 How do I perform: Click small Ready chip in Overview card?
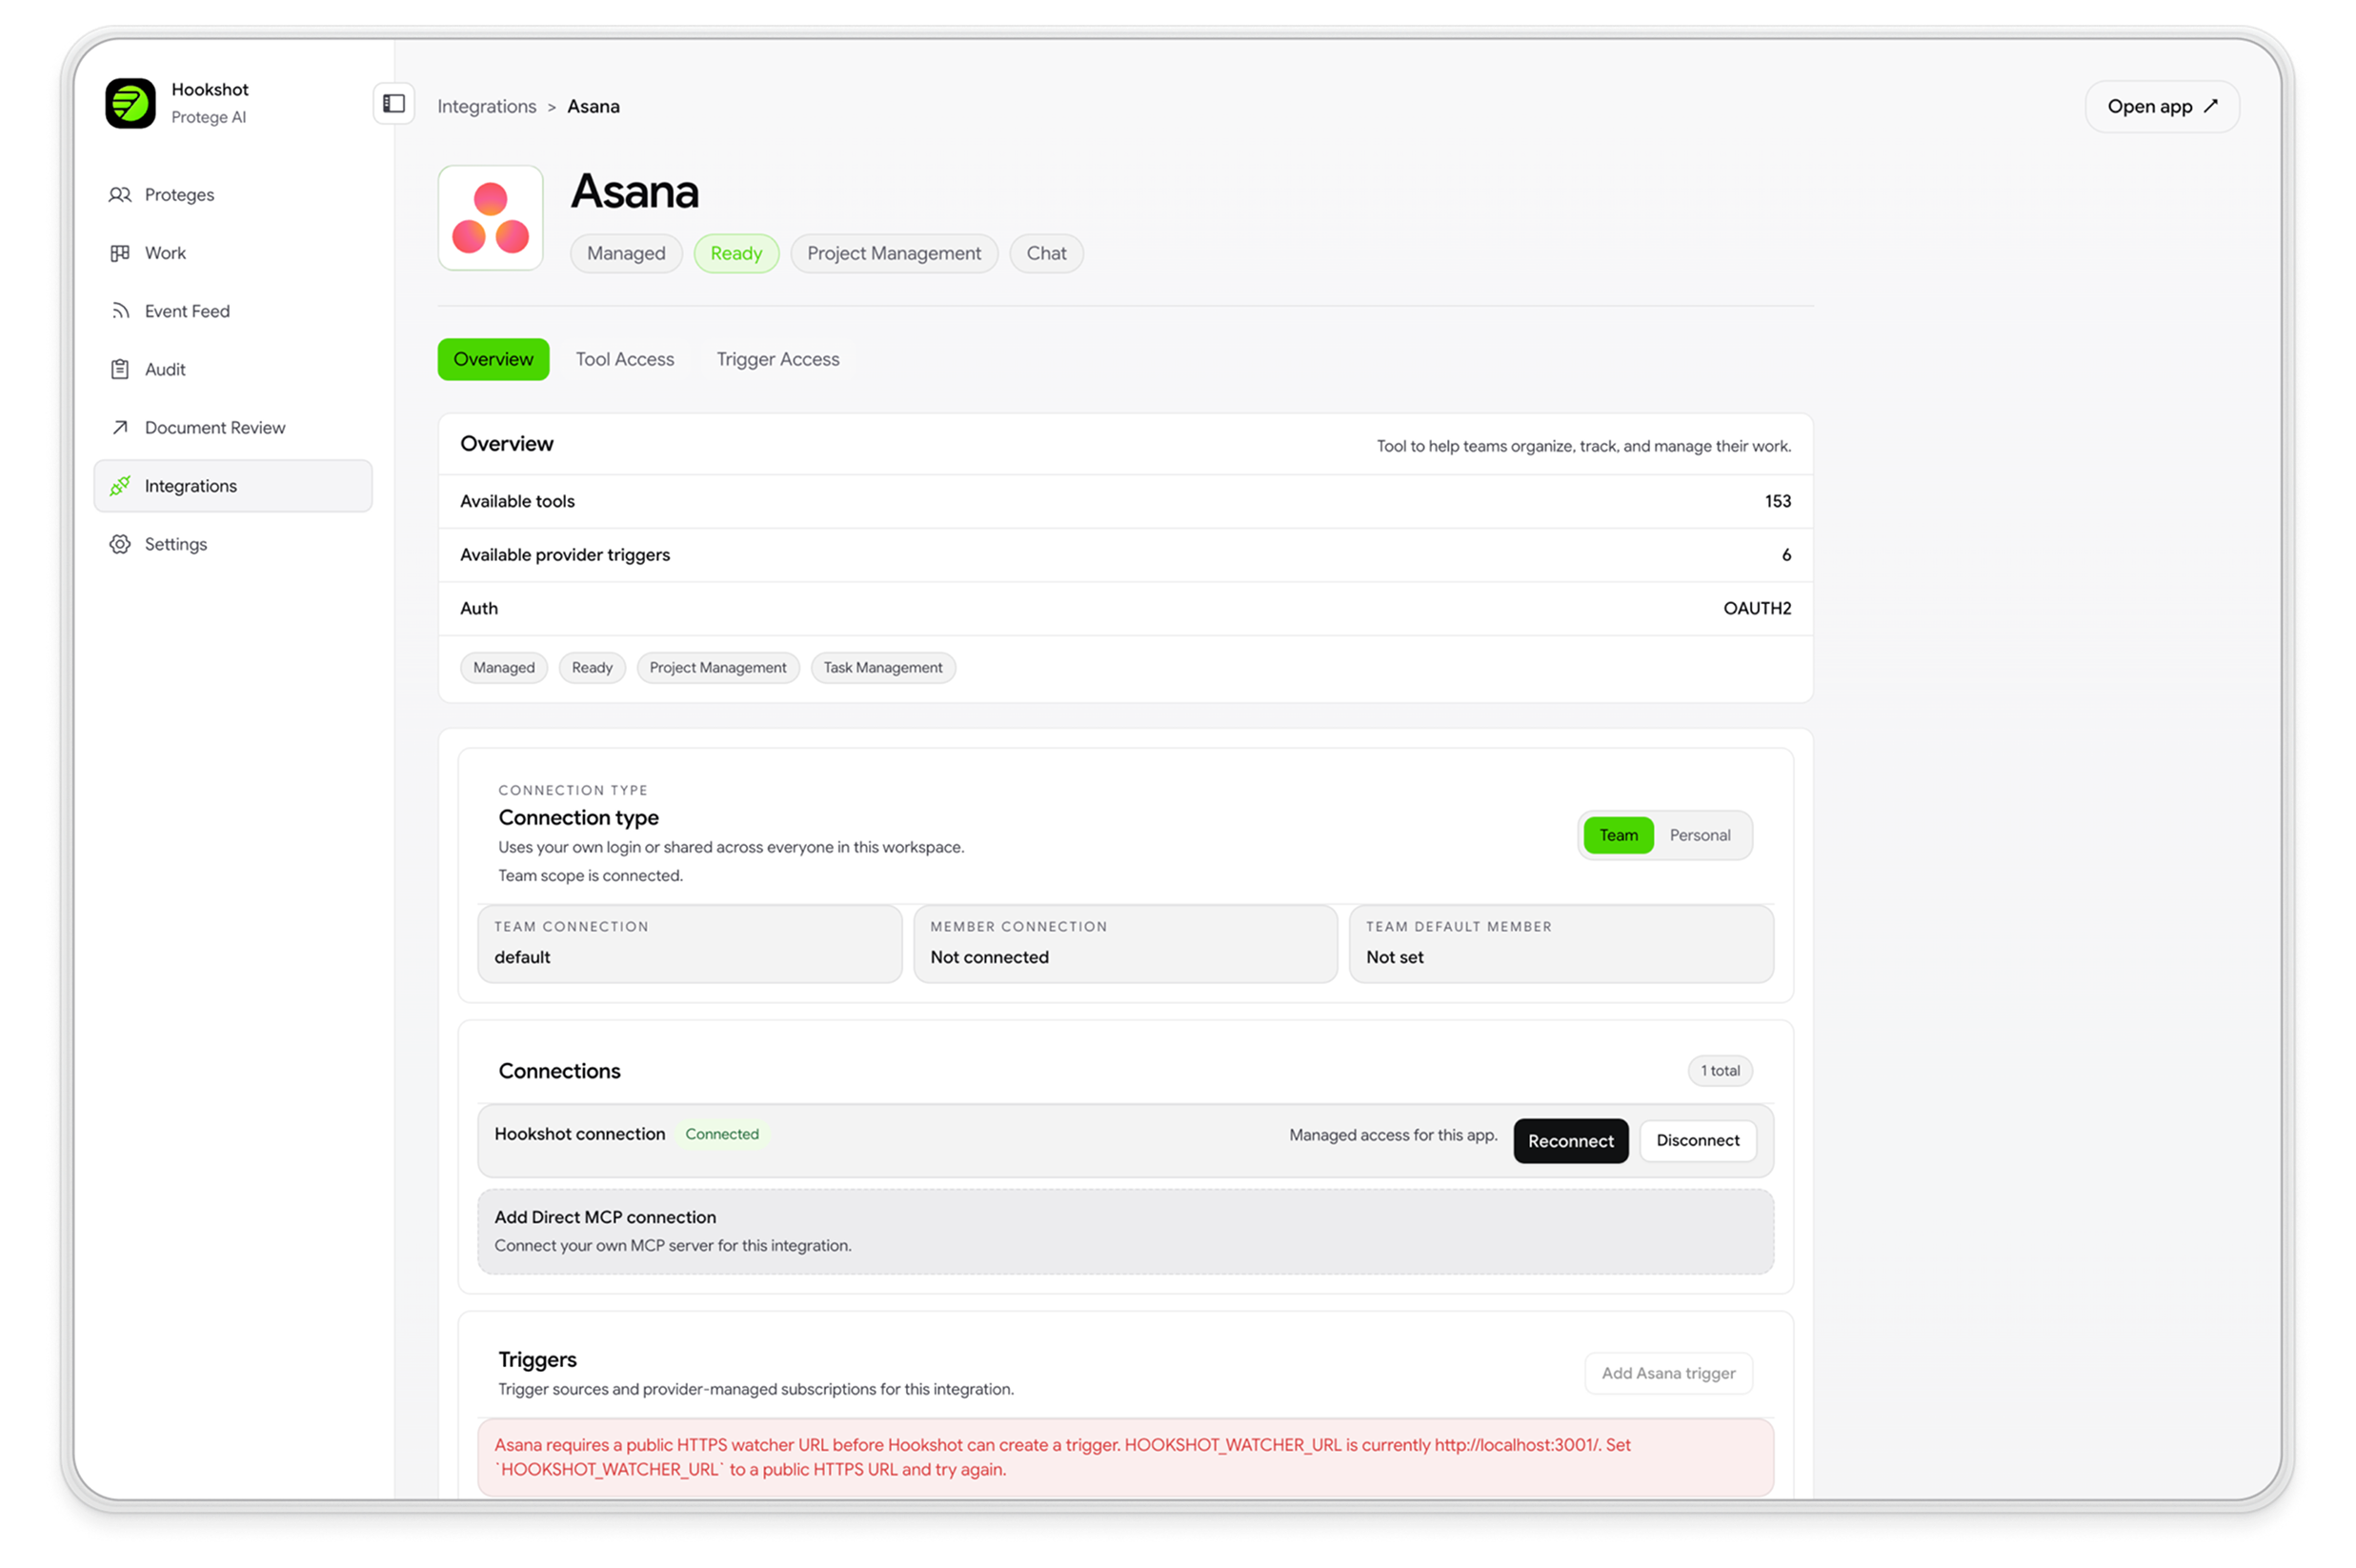[x=592, y=667]
